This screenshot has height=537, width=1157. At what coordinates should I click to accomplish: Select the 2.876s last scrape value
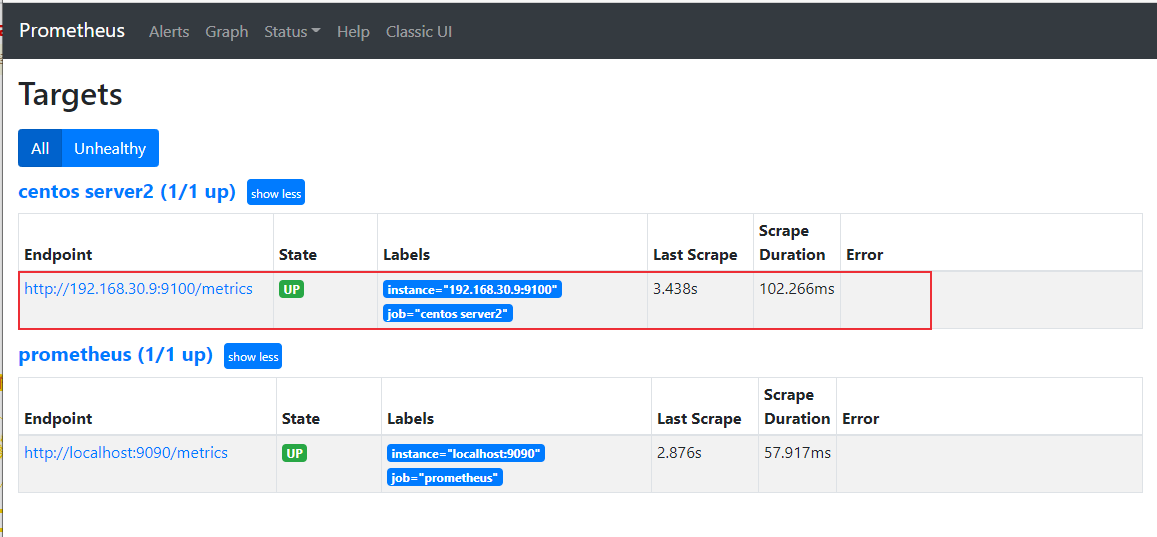click(x=680, y=452)
